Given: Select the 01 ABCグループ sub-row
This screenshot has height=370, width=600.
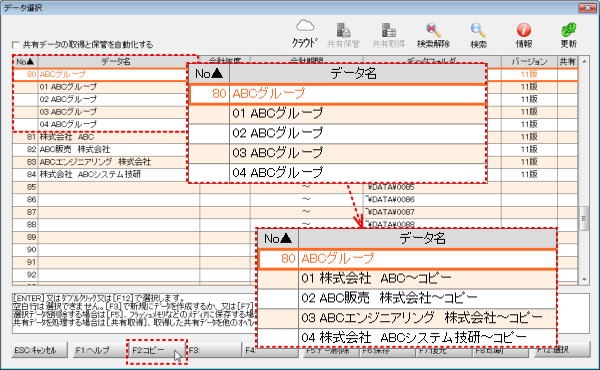Looking at the screenshot, I should 99,87.
